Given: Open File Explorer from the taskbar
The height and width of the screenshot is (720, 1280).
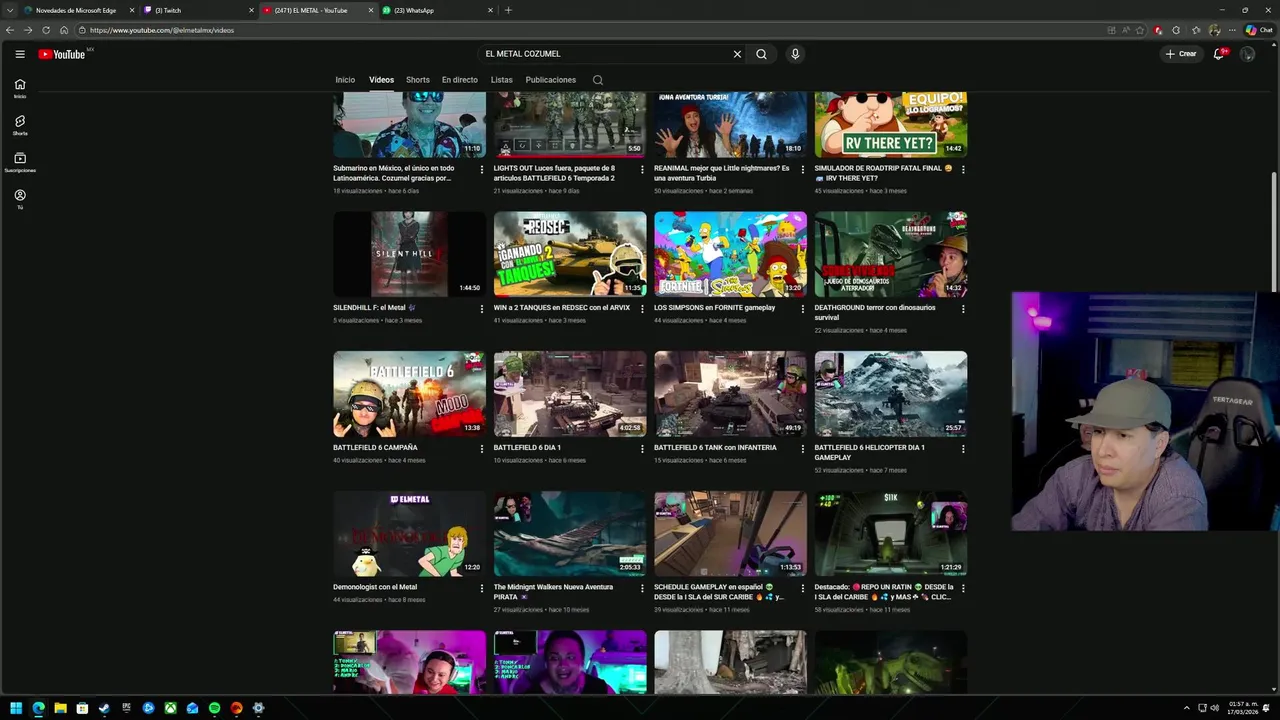Looking at the screenshot, I should tap(60, 708).
